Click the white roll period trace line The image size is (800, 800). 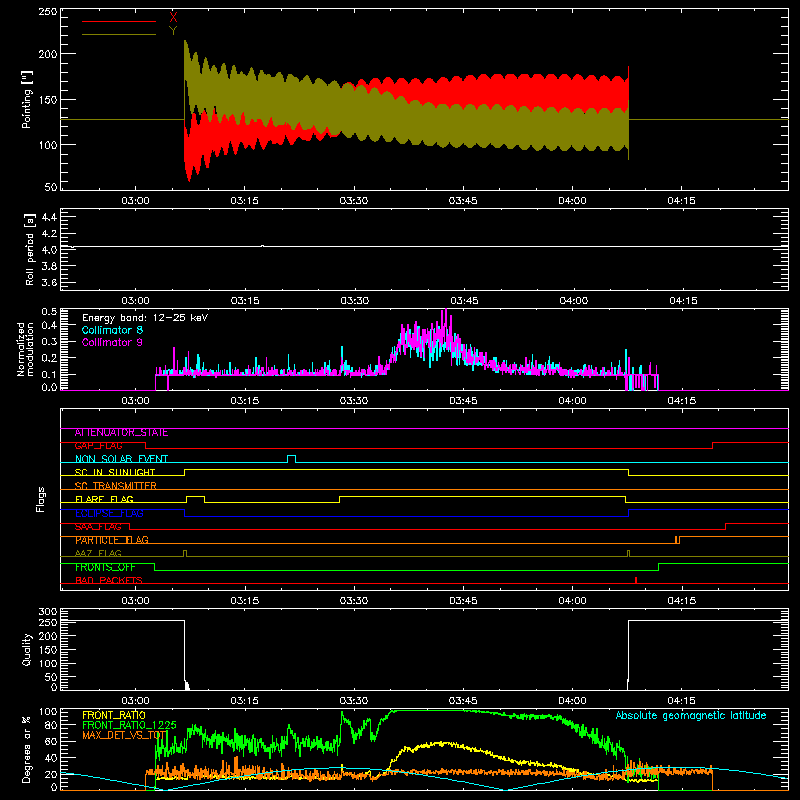424,246
